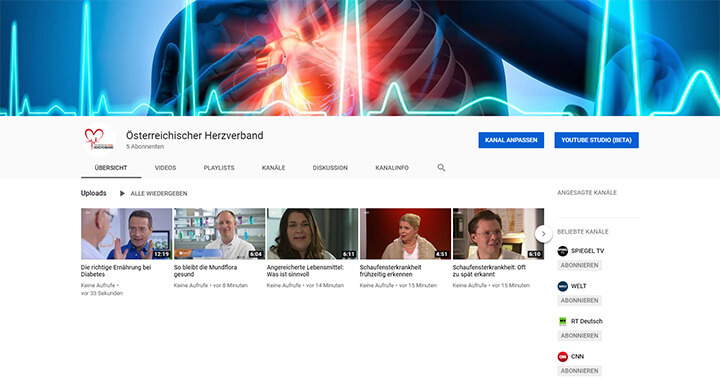Switch to the Videos tab
720x379 pixels.
[x=165, y=168]
